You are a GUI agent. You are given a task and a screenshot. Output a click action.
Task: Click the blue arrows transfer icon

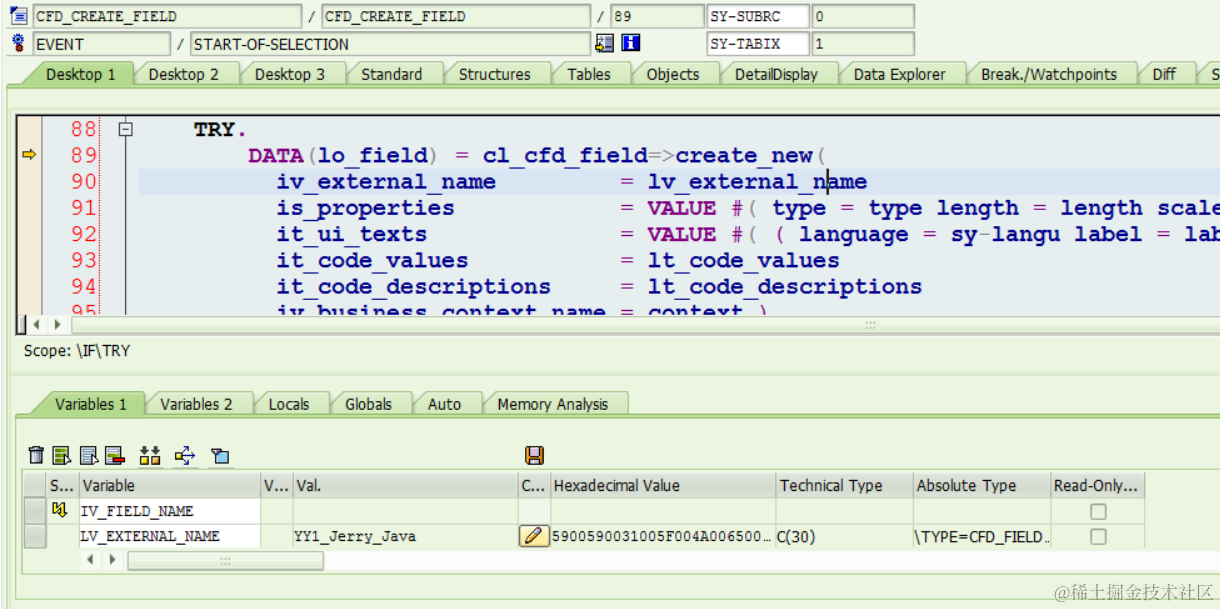tap(185, 456)
